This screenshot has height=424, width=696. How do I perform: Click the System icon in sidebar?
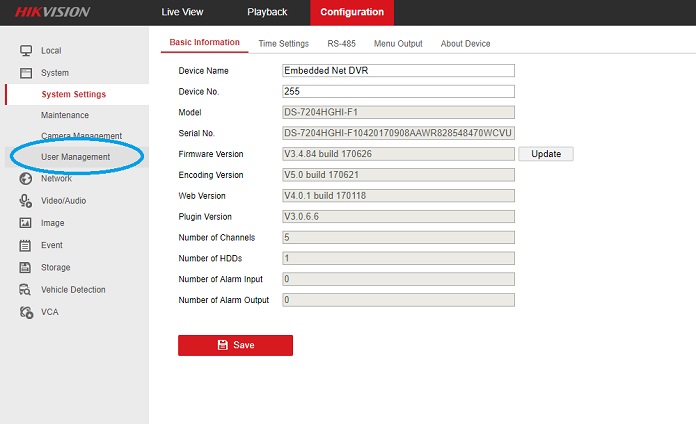tap(26, 73)
